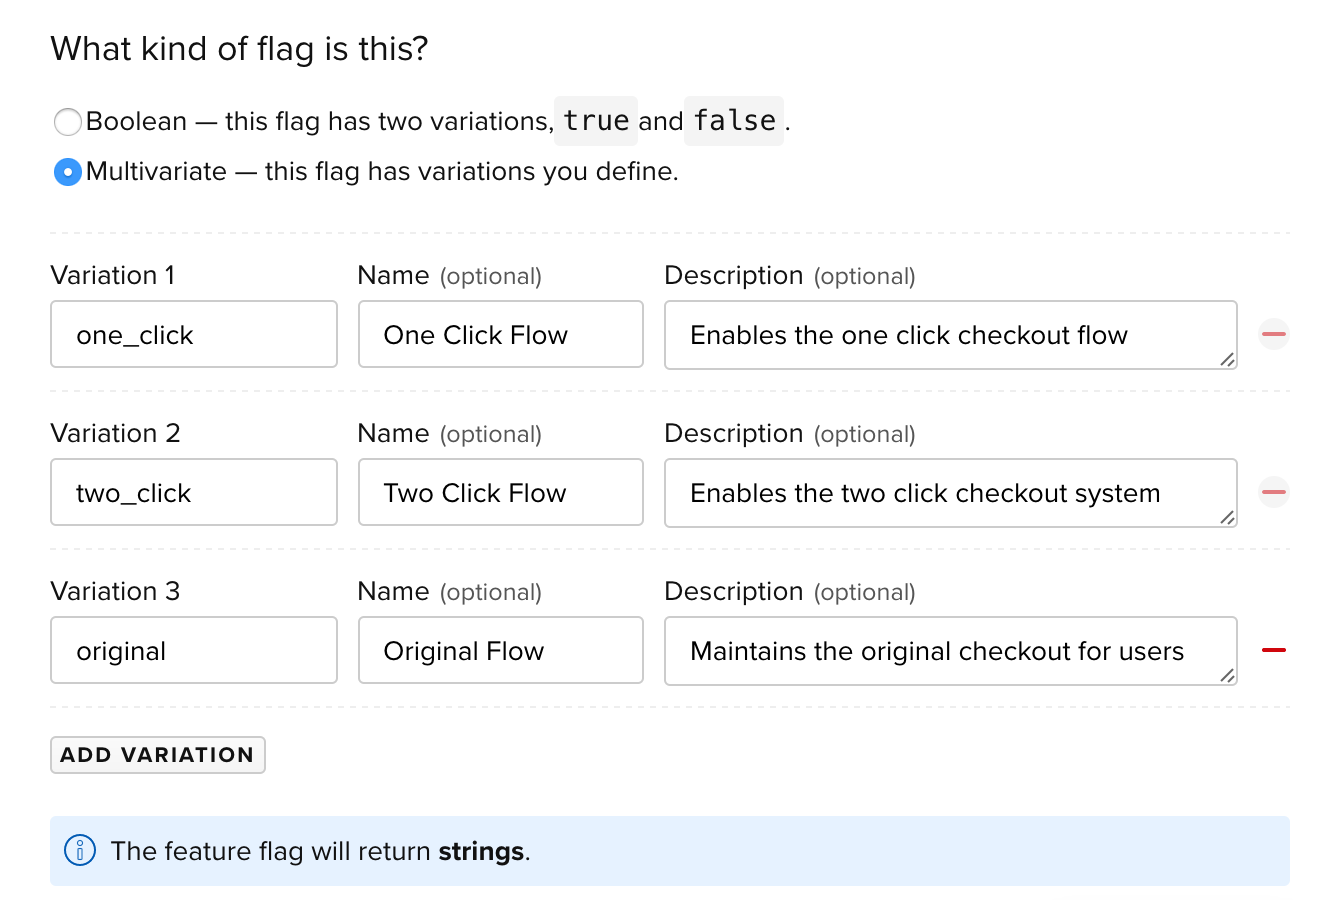Click the info icon in the strings notice

79,851
